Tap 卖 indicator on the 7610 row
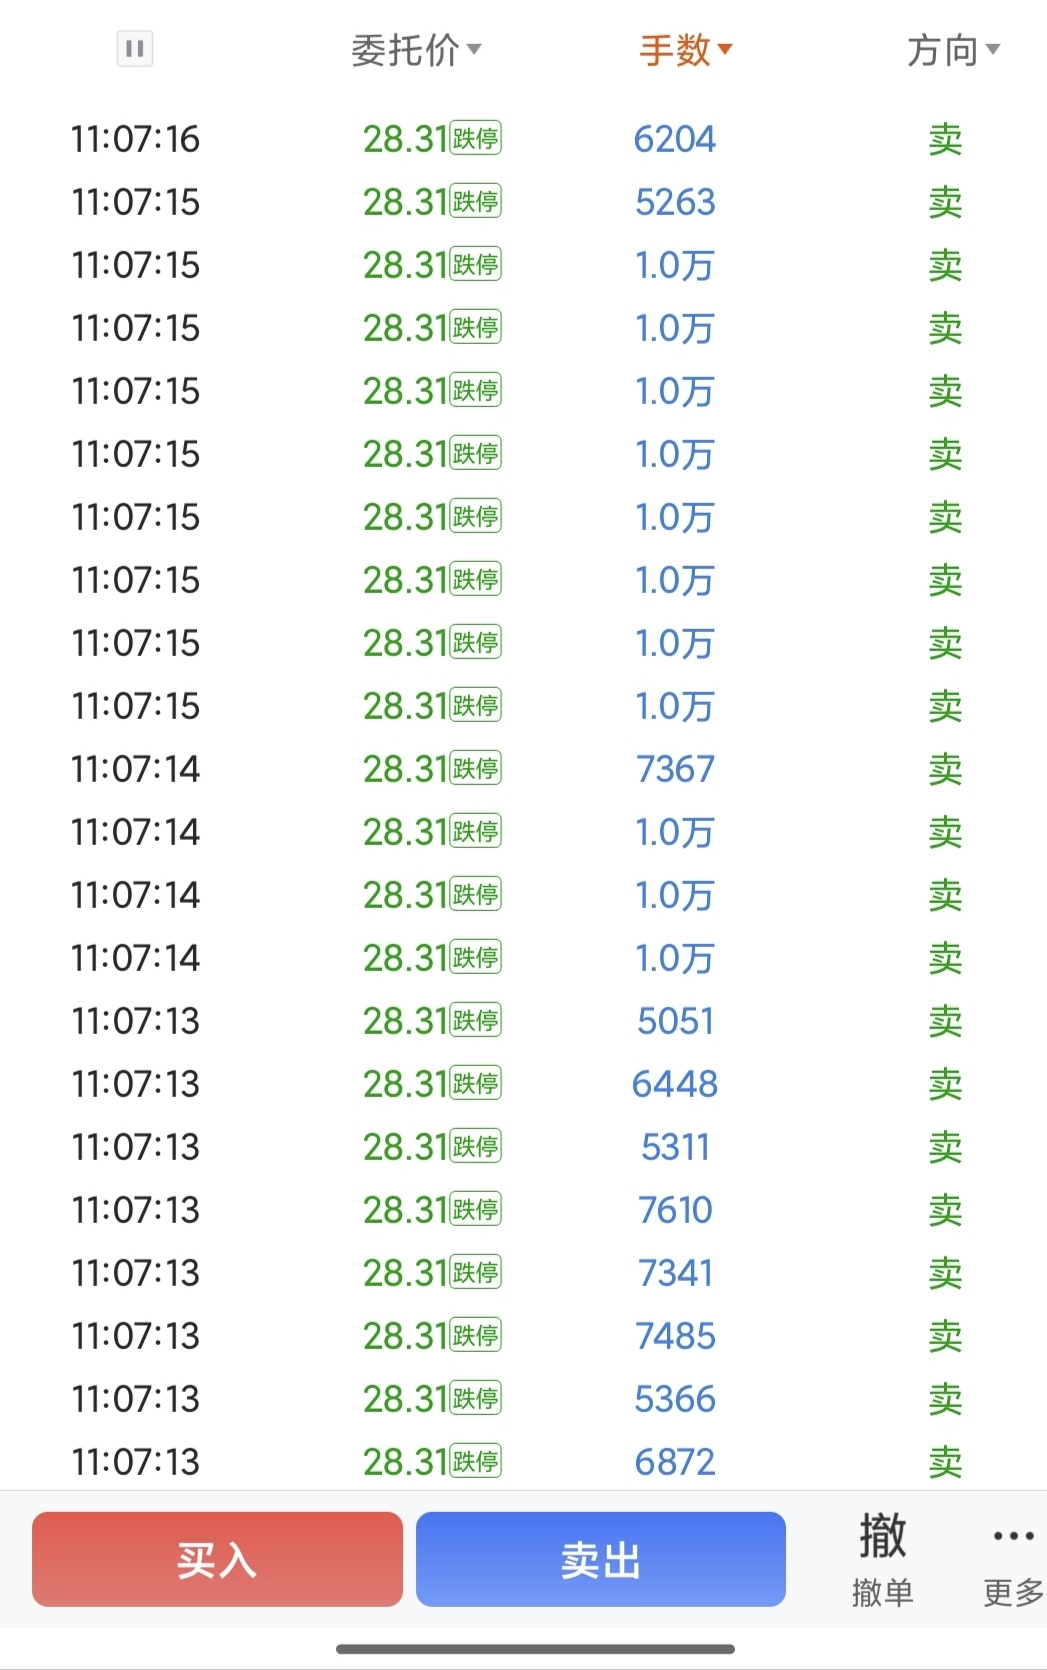The image size is (1047, 1670). tap(945, 1210)
